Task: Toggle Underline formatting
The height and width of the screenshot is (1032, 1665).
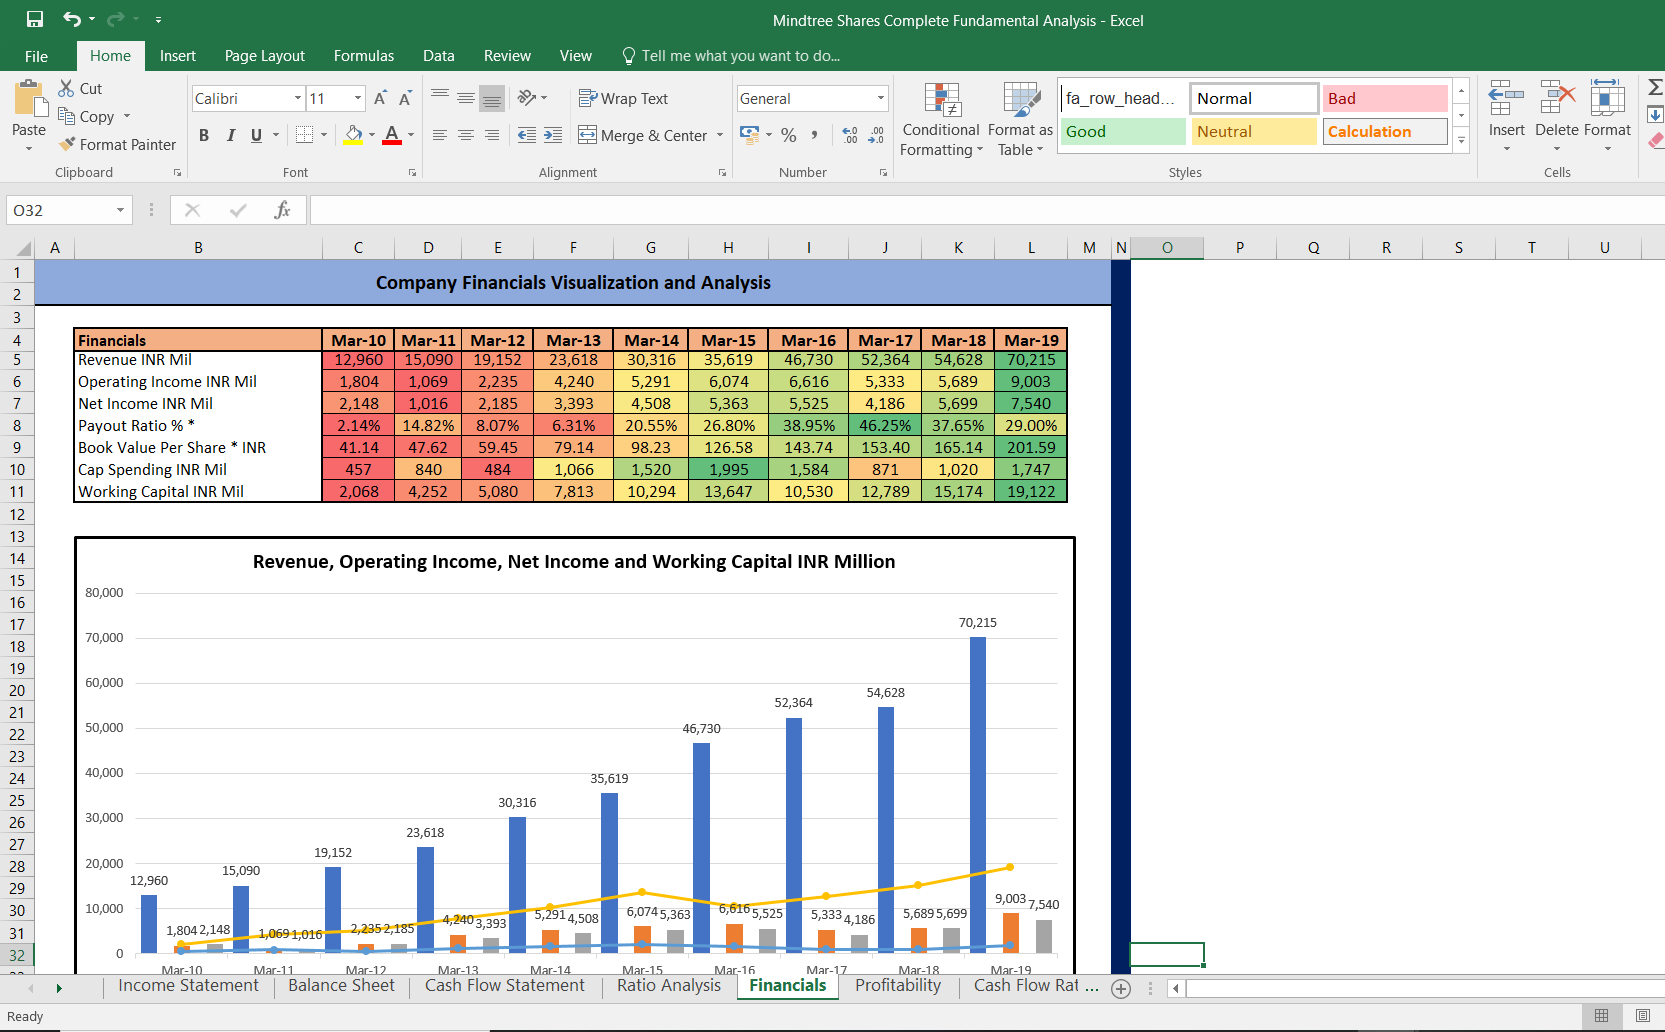Action: 257,135
